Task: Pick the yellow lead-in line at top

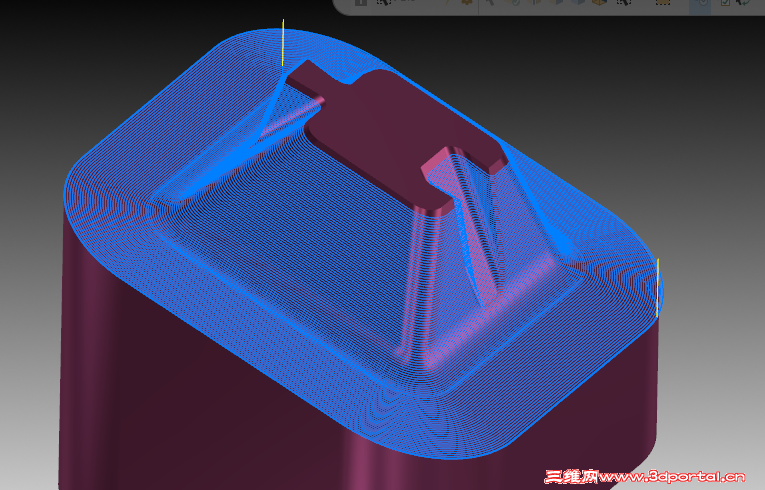Action: (283, 42)
